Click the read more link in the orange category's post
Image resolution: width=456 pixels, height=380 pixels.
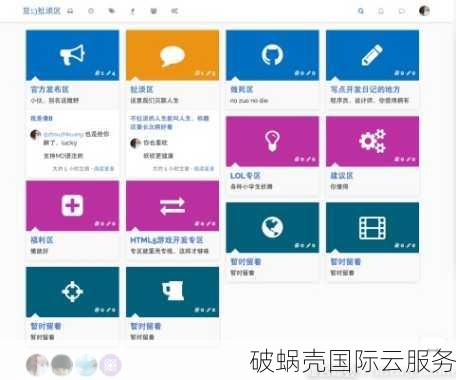coord(204,169)
